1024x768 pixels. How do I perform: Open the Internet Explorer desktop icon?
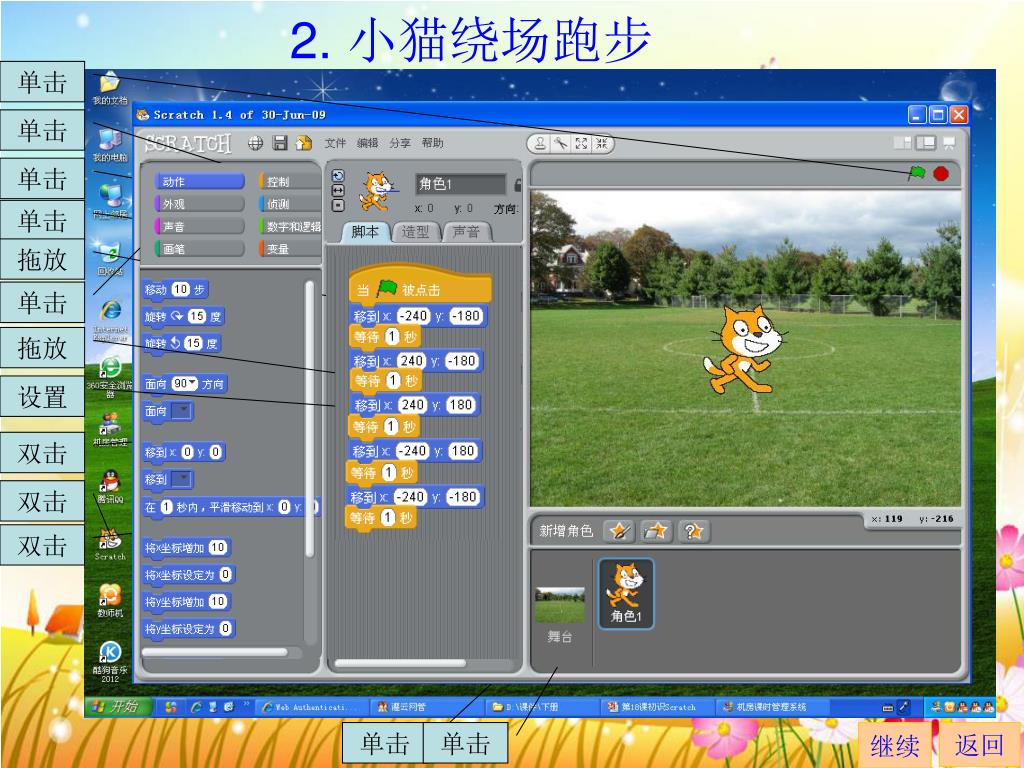coord(110,319)
